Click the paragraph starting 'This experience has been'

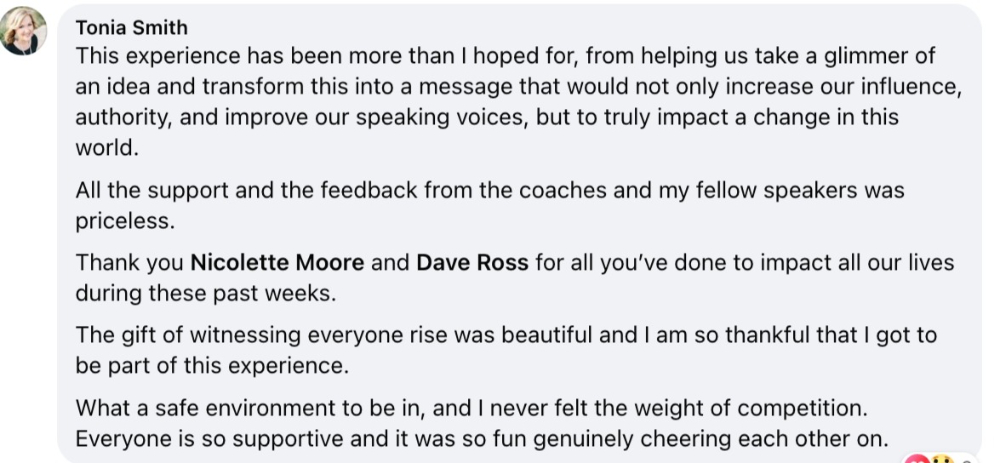tap(518, 102)
